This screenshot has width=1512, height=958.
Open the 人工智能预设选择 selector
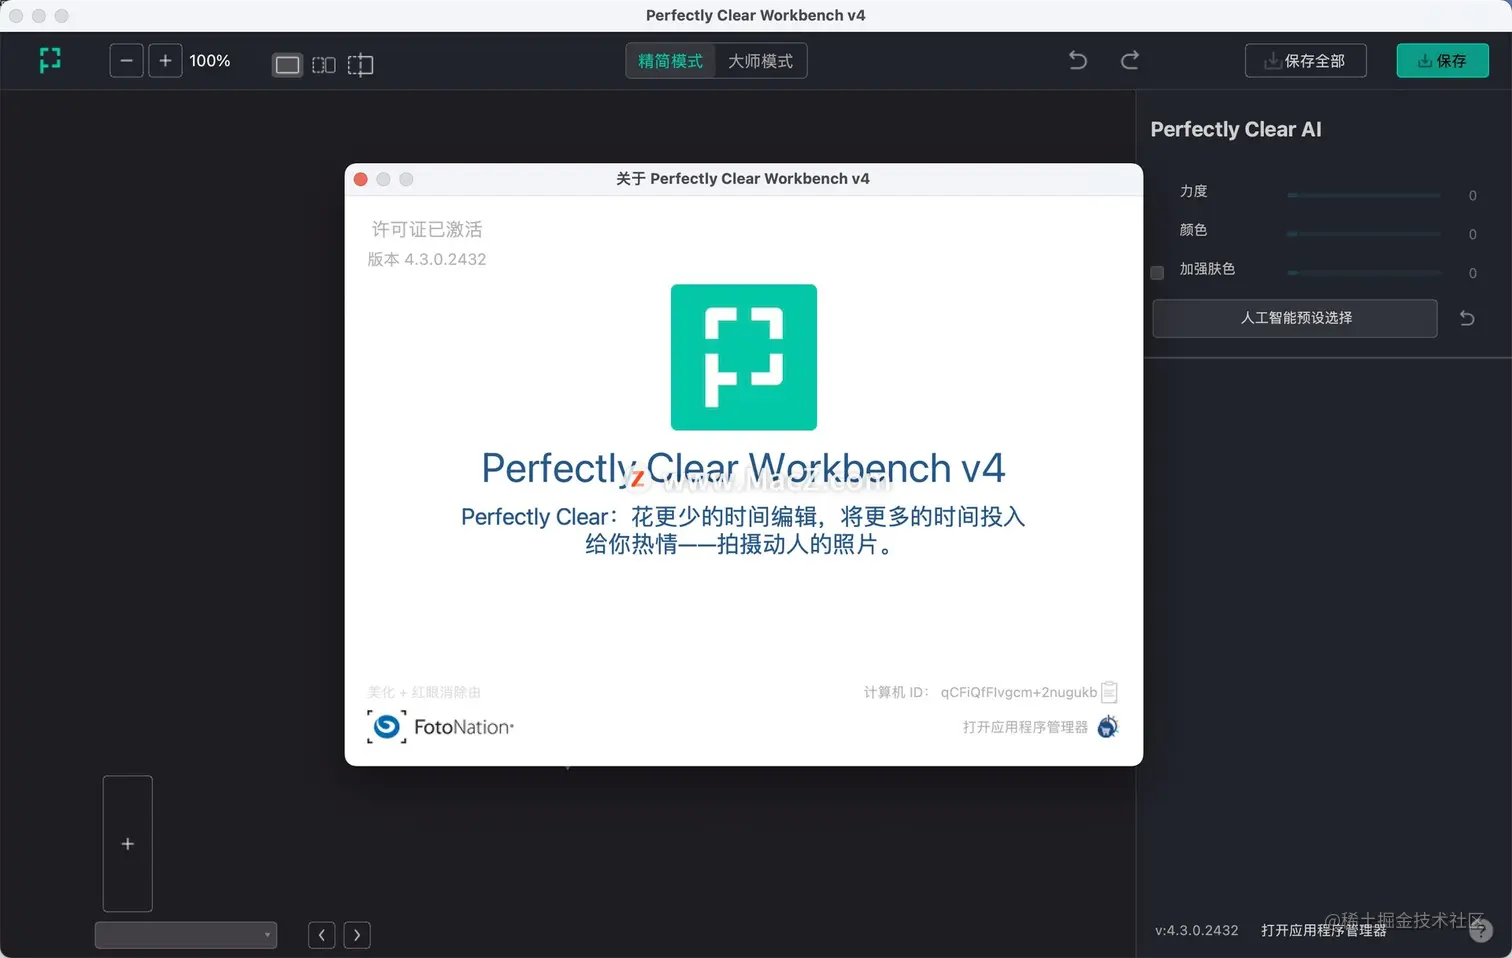tap(1295, 318)
